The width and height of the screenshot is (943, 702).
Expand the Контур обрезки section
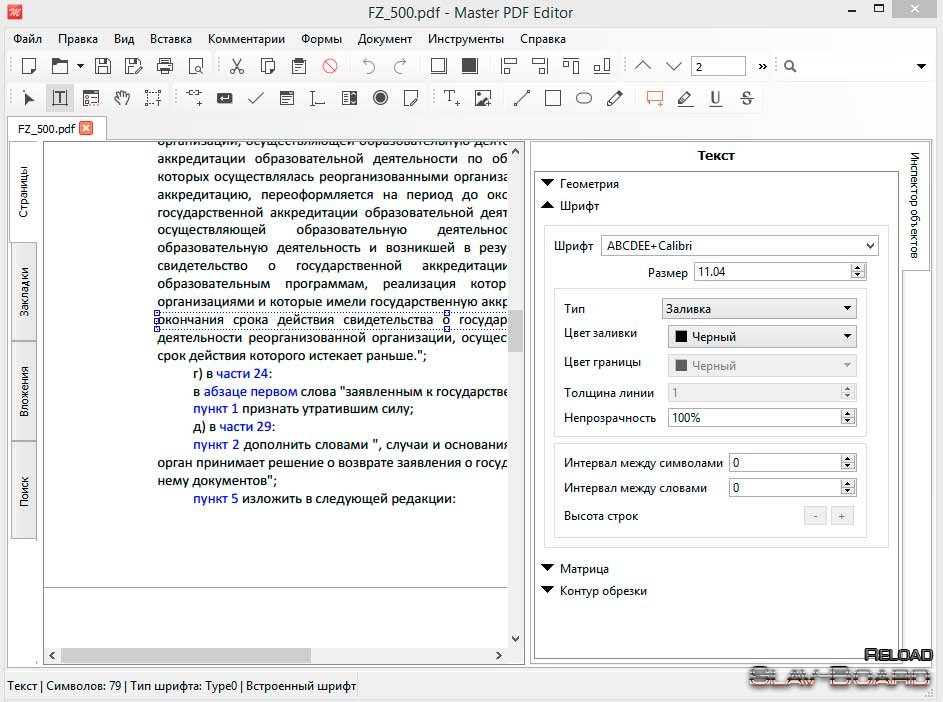point(548,591)
